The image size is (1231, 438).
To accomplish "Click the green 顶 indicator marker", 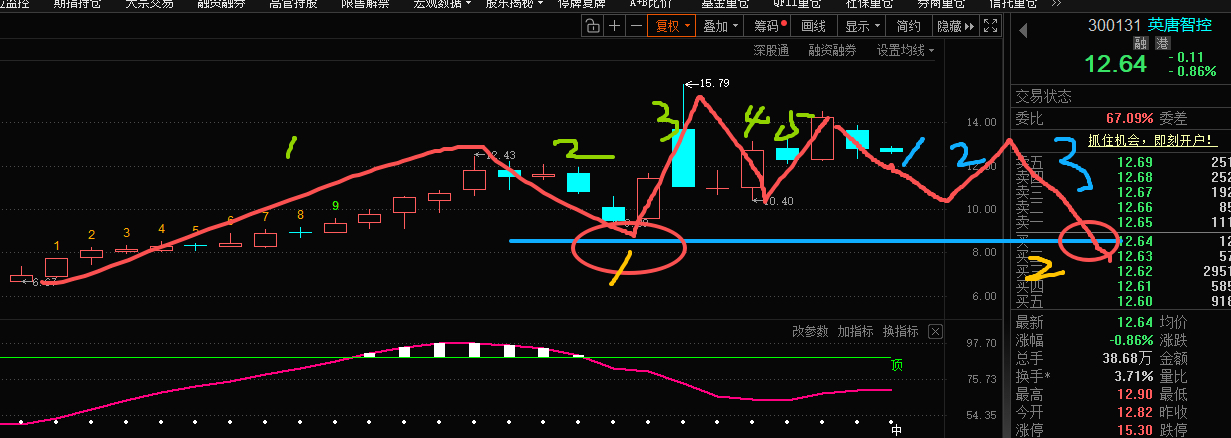I will 896,366.
